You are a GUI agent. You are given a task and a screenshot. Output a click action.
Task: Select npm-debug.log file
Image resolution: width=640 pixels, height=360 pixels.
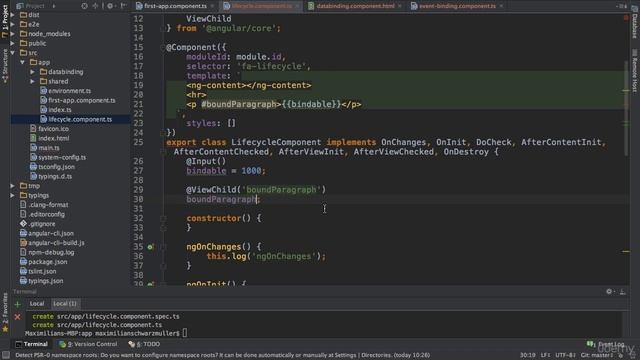pos(47,252)
